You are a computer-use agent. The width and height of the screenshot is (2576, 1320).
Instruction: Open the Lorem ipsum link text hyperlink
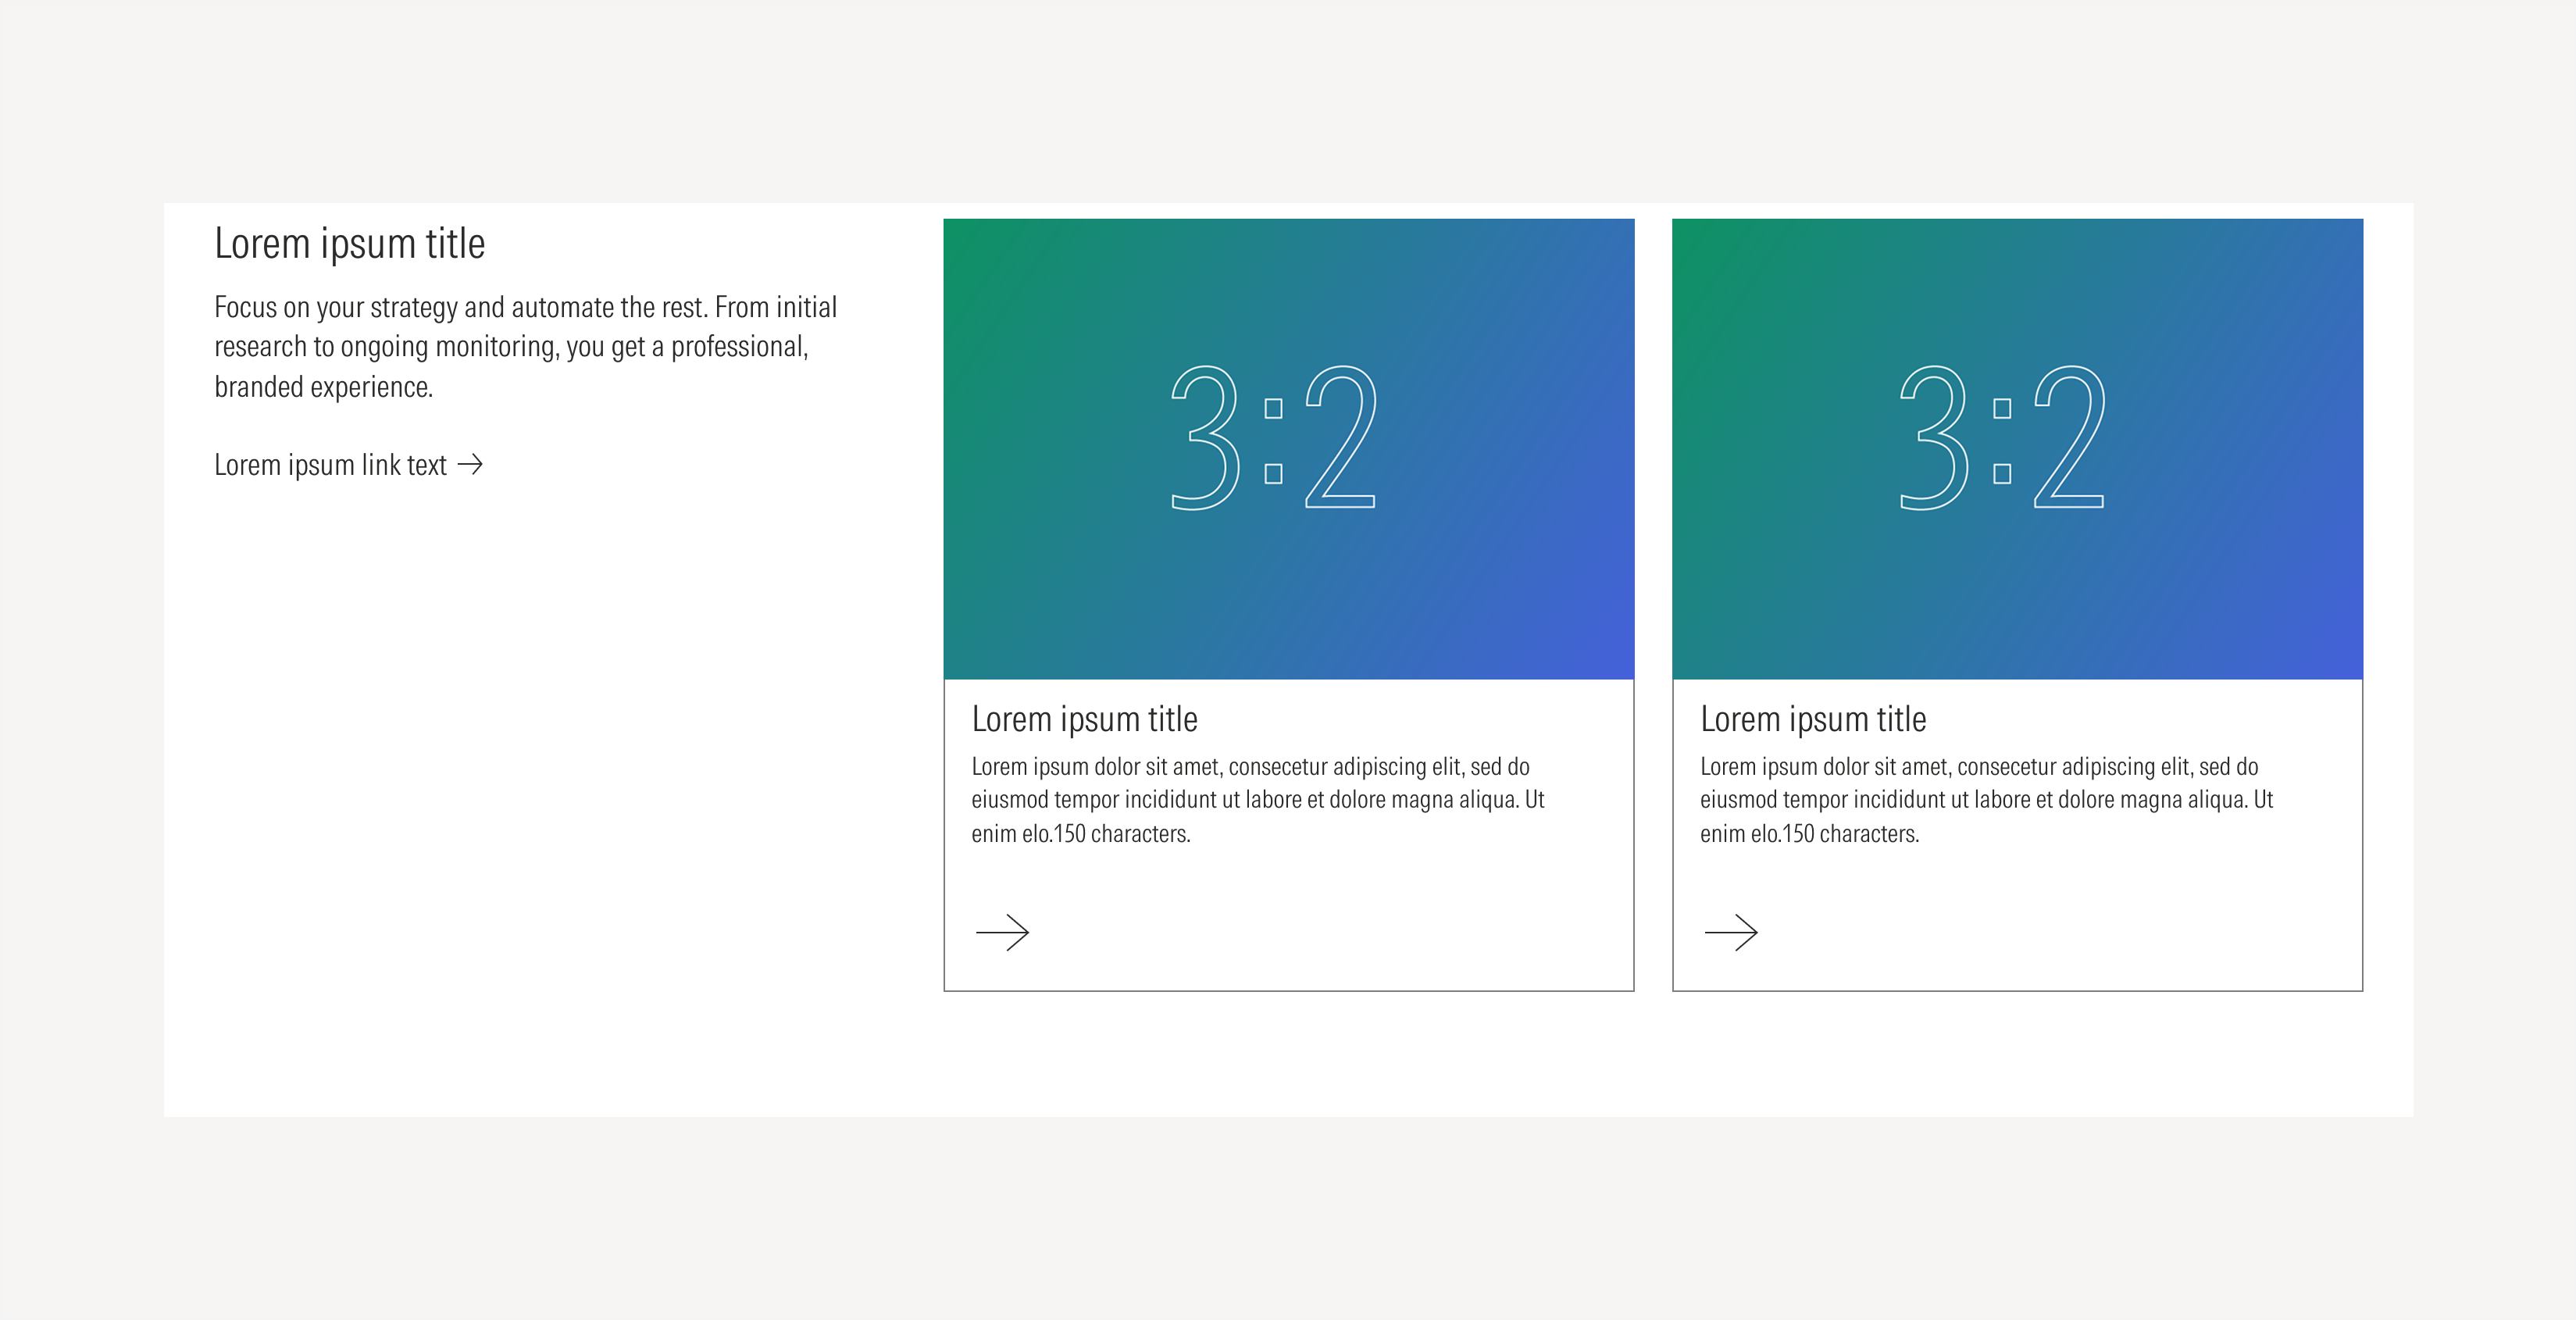pyautogui.click(x=330, y=464)
